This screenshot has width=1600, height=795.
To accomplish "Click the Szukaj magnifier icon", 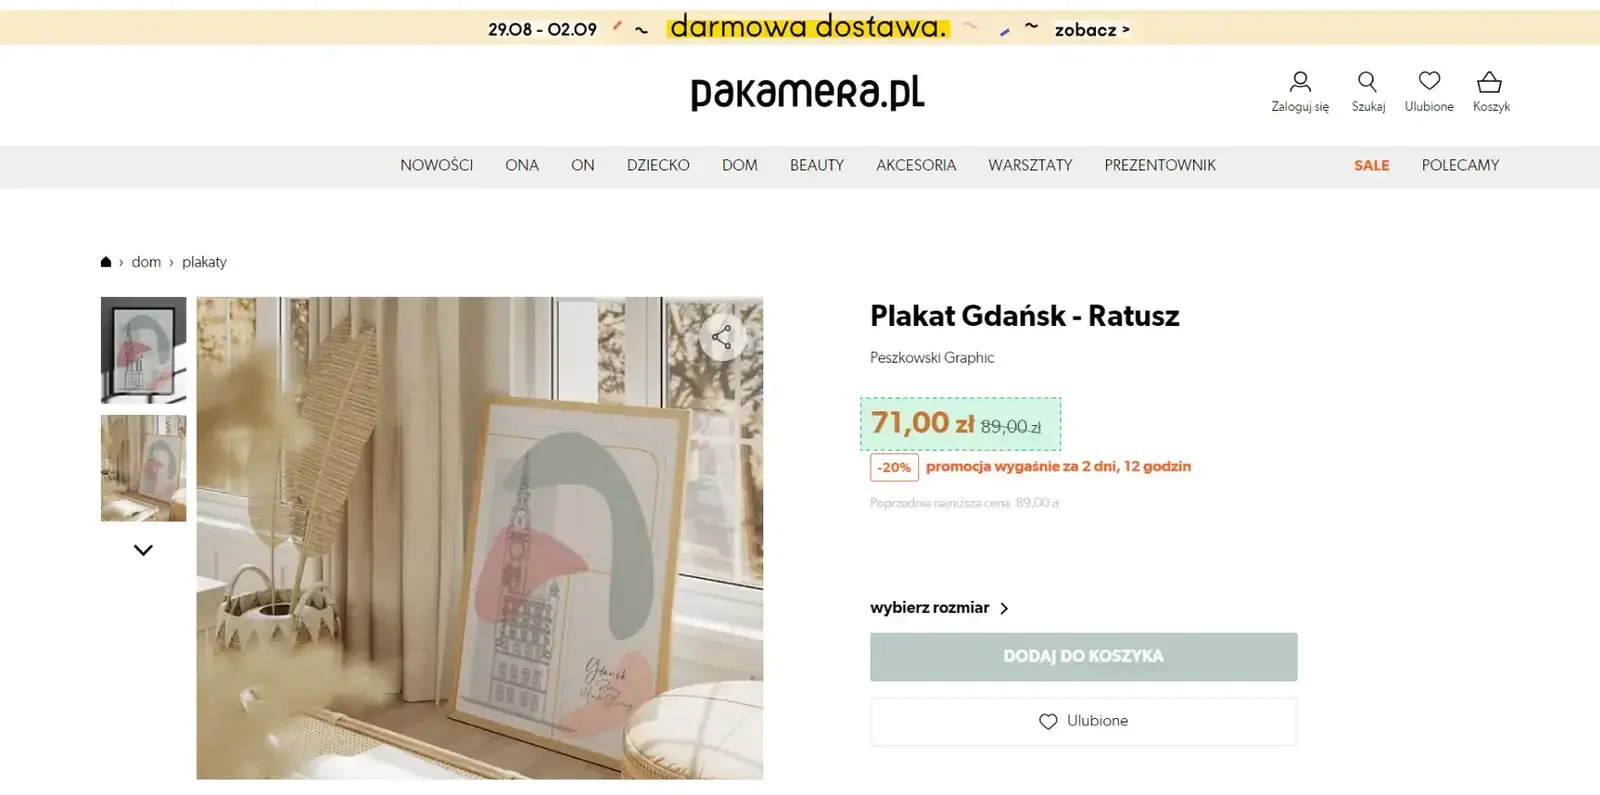I will click(1367, 82).
